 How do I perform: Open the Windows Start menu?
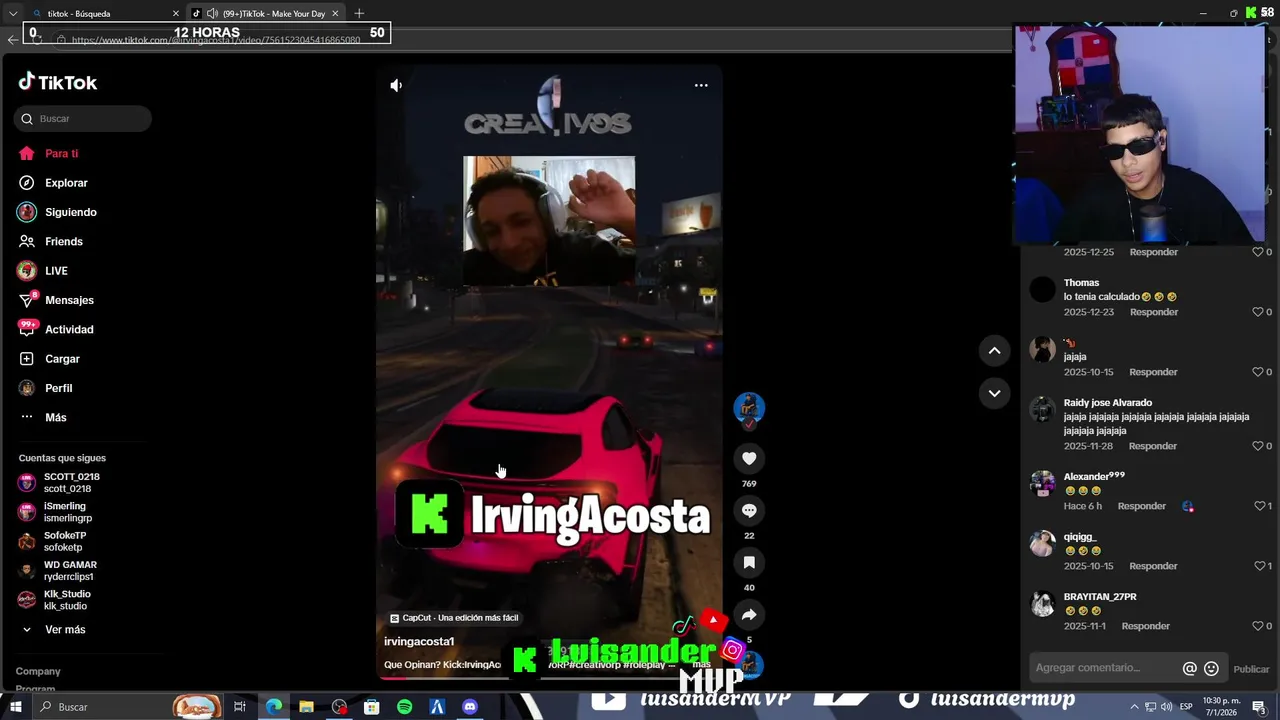point(15,707)
